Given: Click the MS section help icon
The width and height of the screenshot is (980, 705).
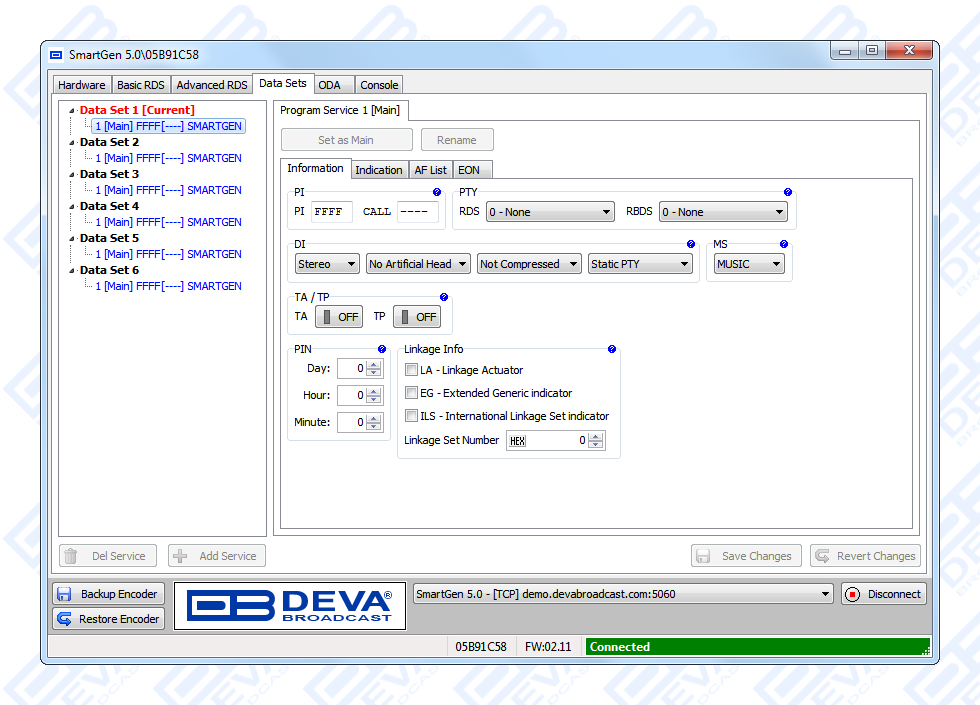Looking at the screenshot, I should pyautogui.click(x=784, y=244).
